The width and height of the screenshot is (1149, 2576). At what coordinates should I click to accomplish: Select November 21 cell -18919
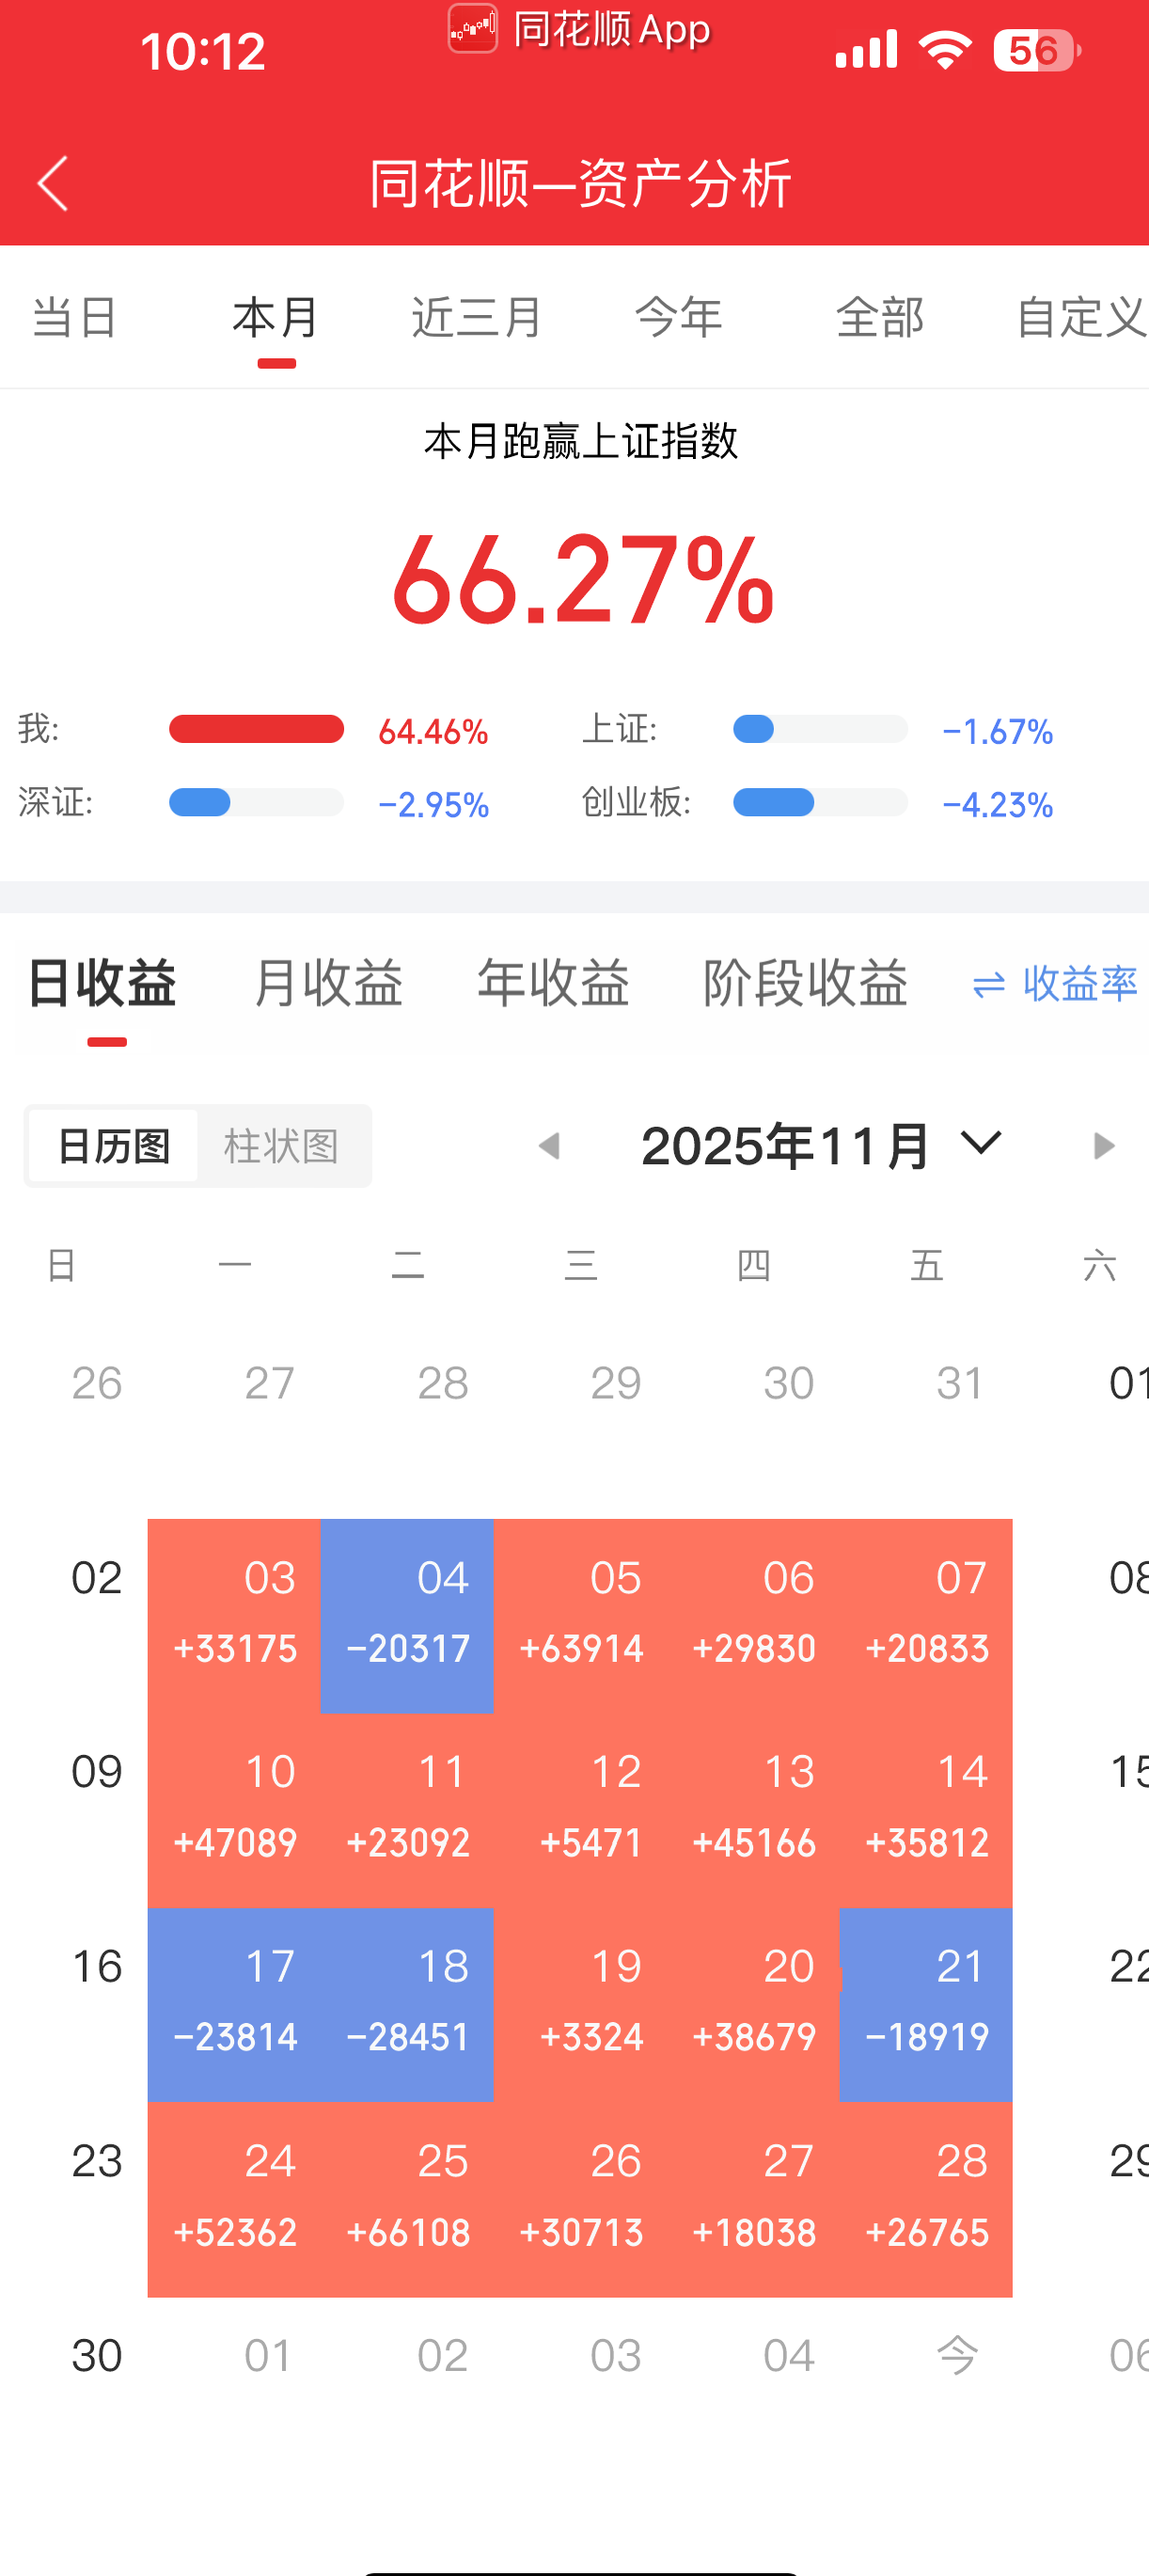926,2005
